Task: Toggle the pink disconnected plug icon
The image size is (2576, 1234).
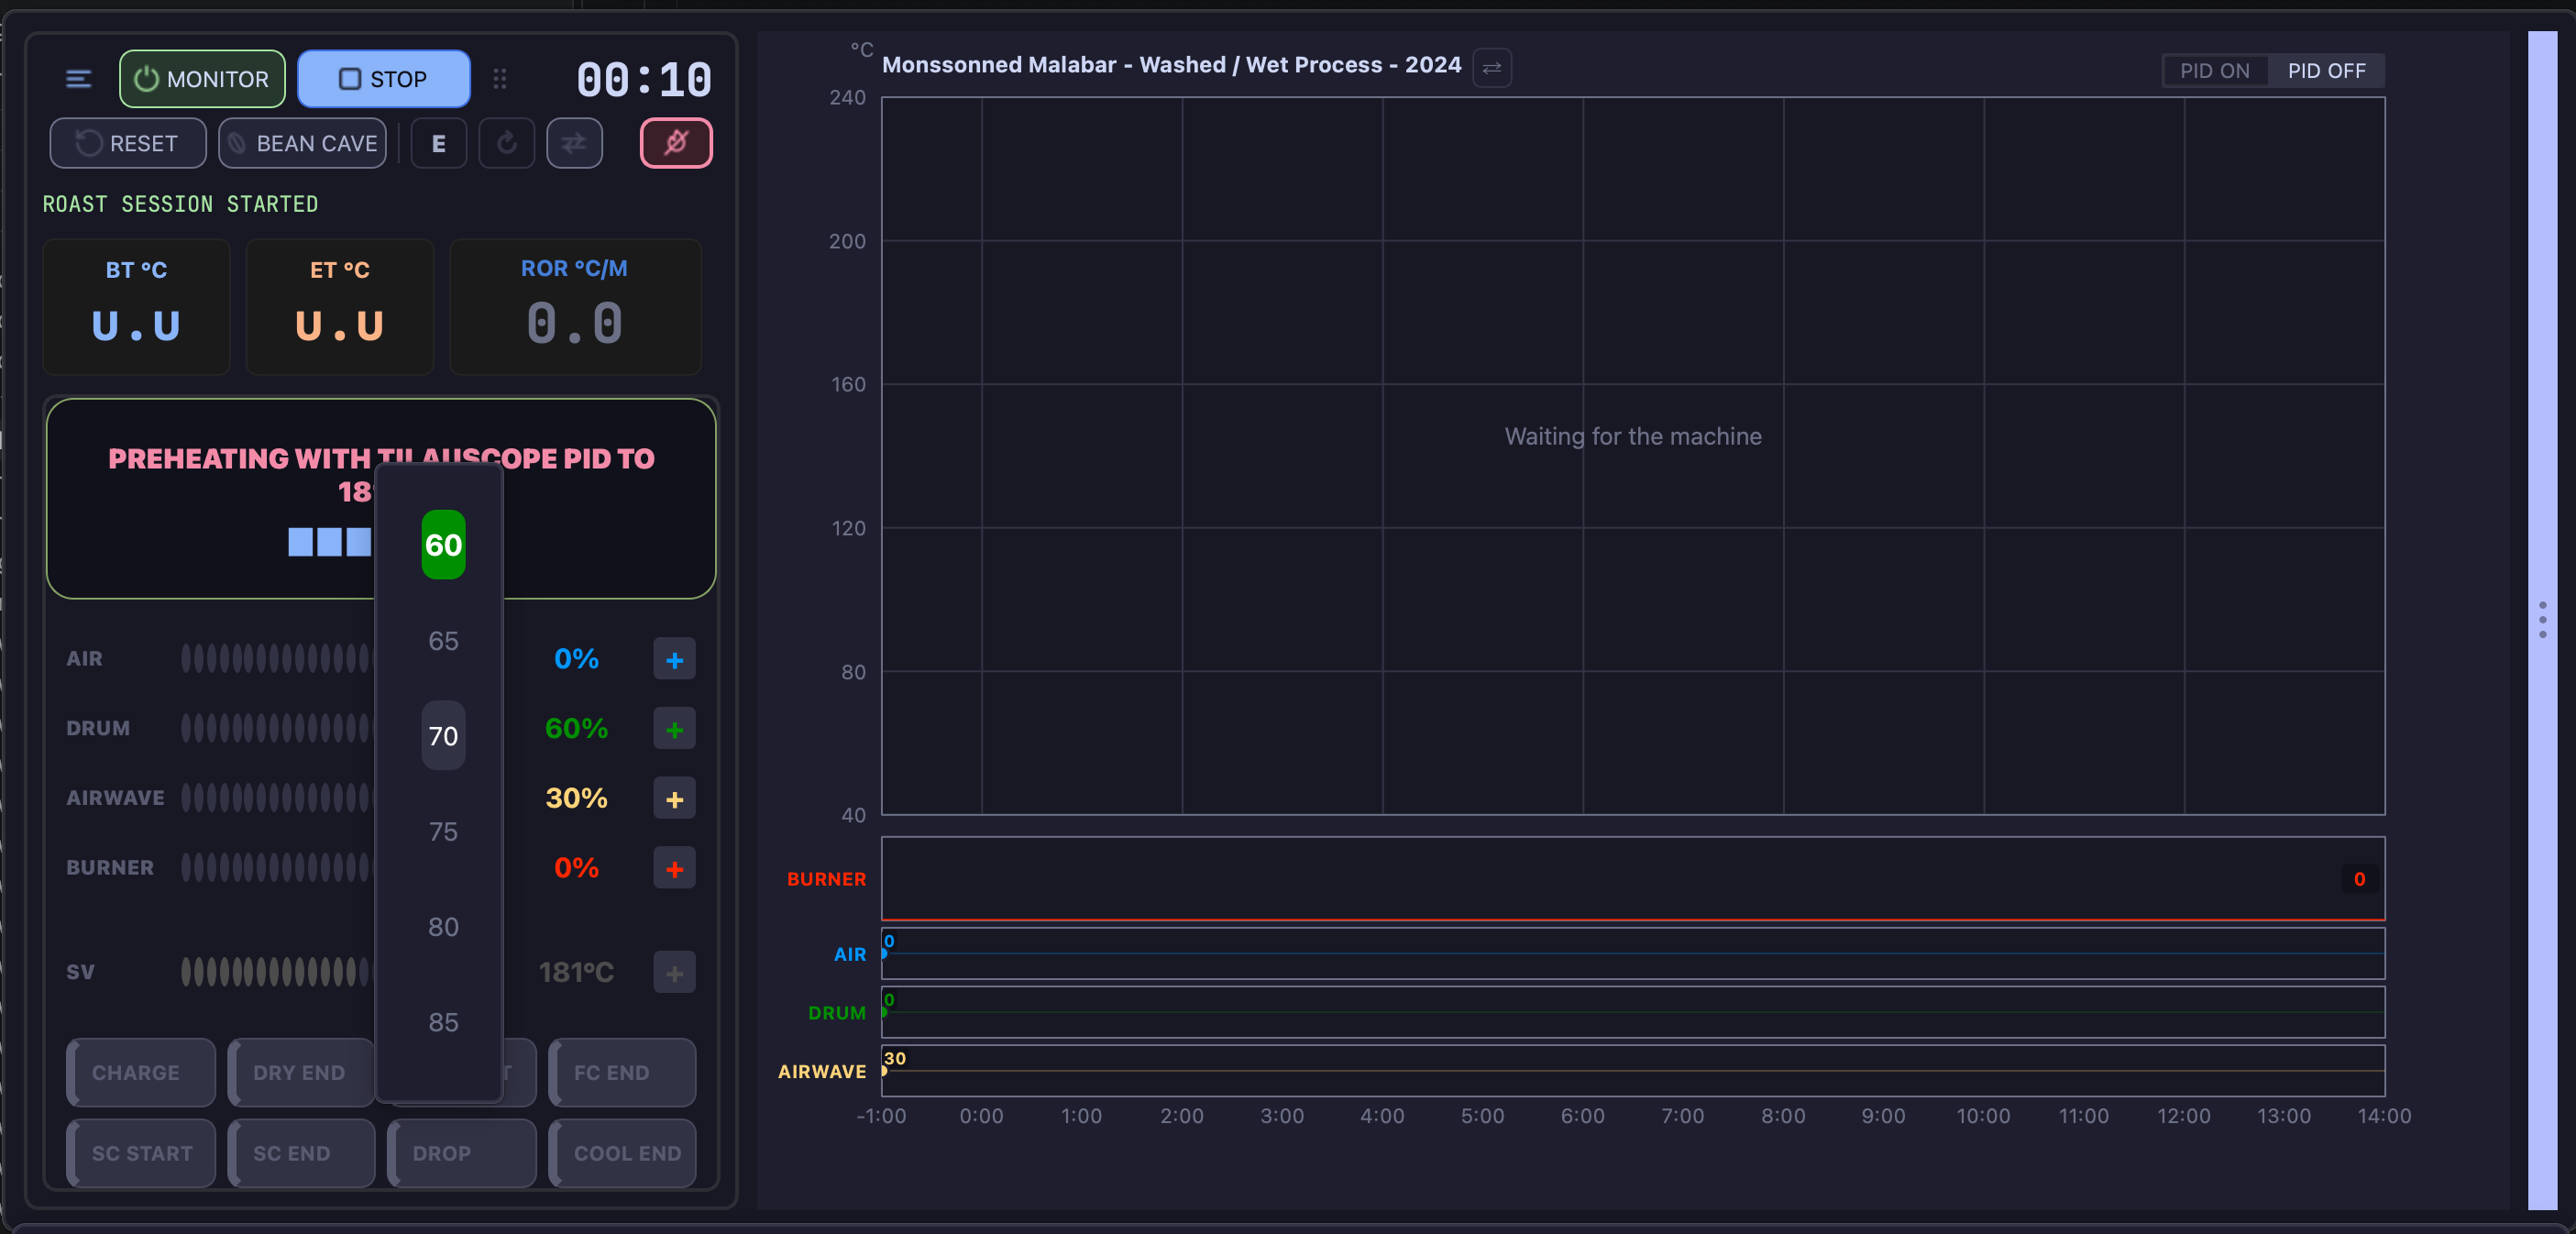Action: click(676, 143)
